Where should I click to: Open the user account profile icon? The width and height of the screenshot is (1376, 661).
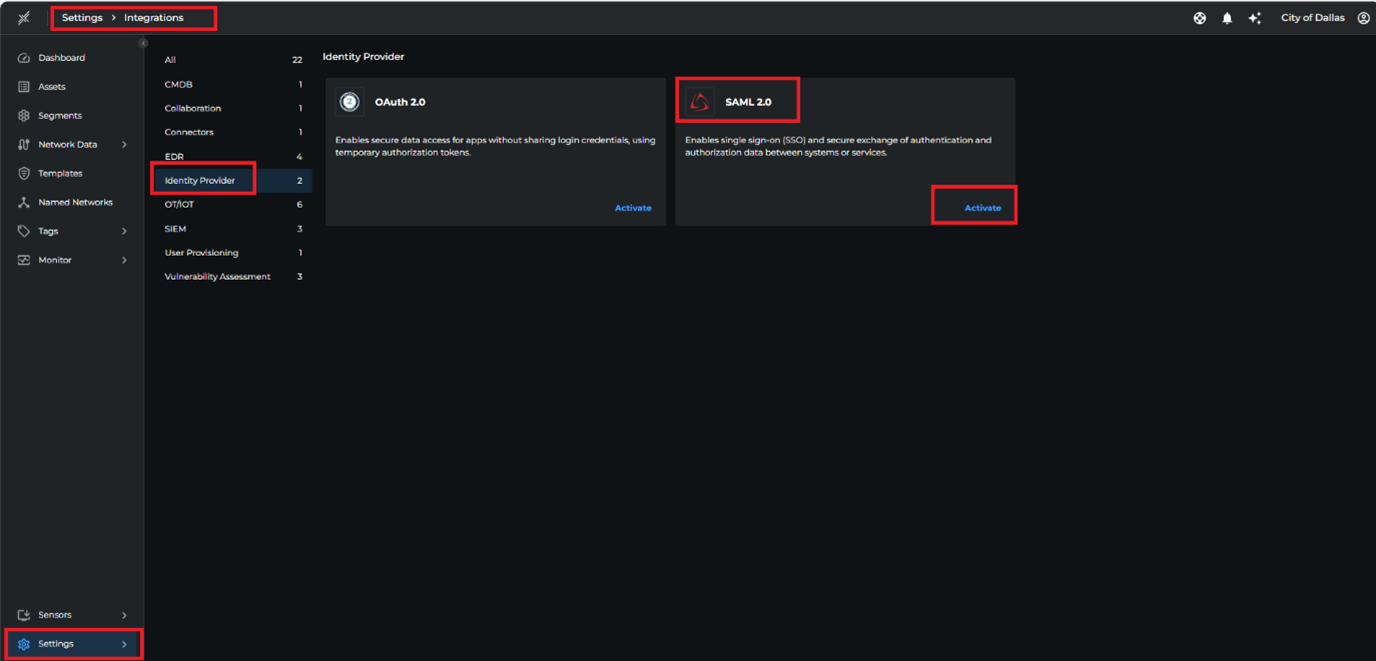(x=1364, y=17)
